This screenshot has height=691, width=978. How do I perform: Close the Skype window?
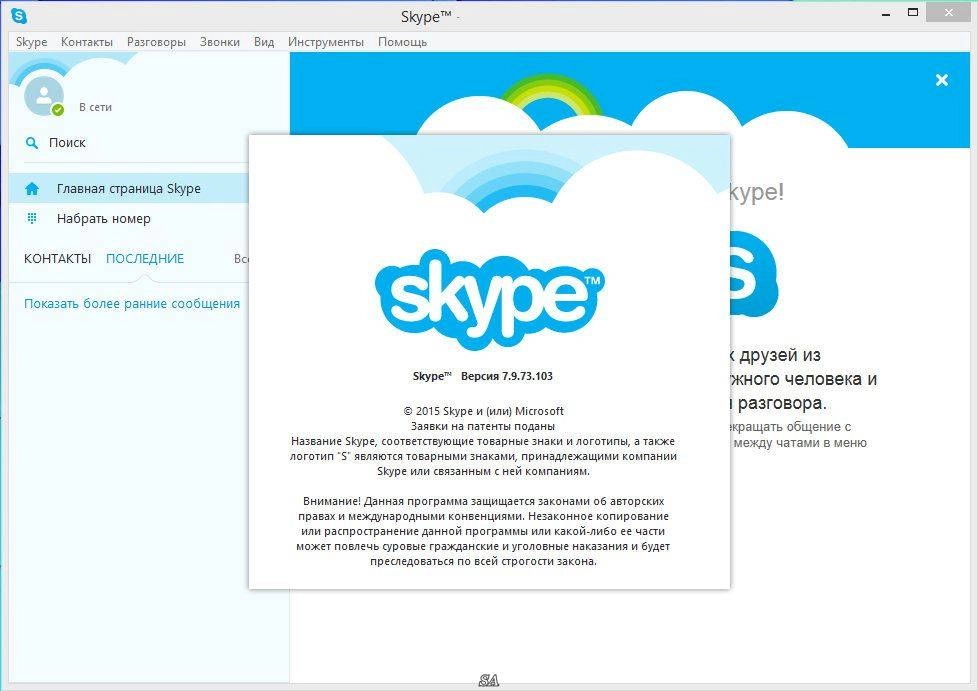(x=948, y=12)
